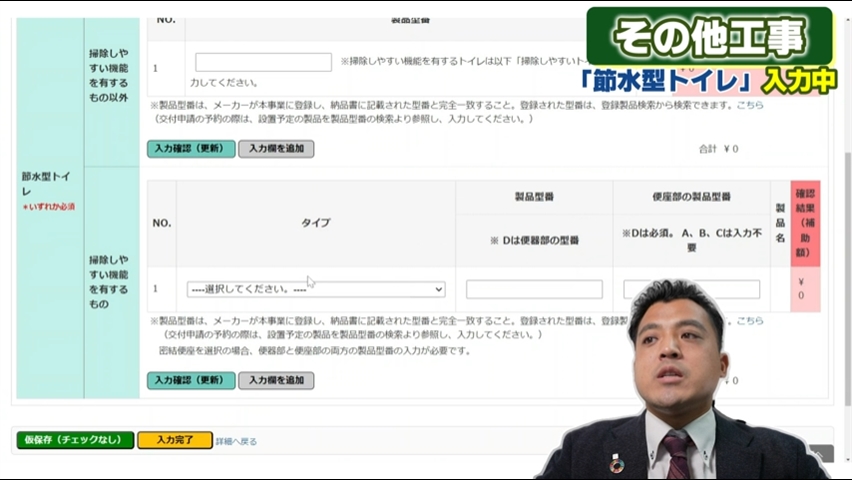
Task: Click the upper 入力欄を追加 button
Action: [x=276, y=149]
